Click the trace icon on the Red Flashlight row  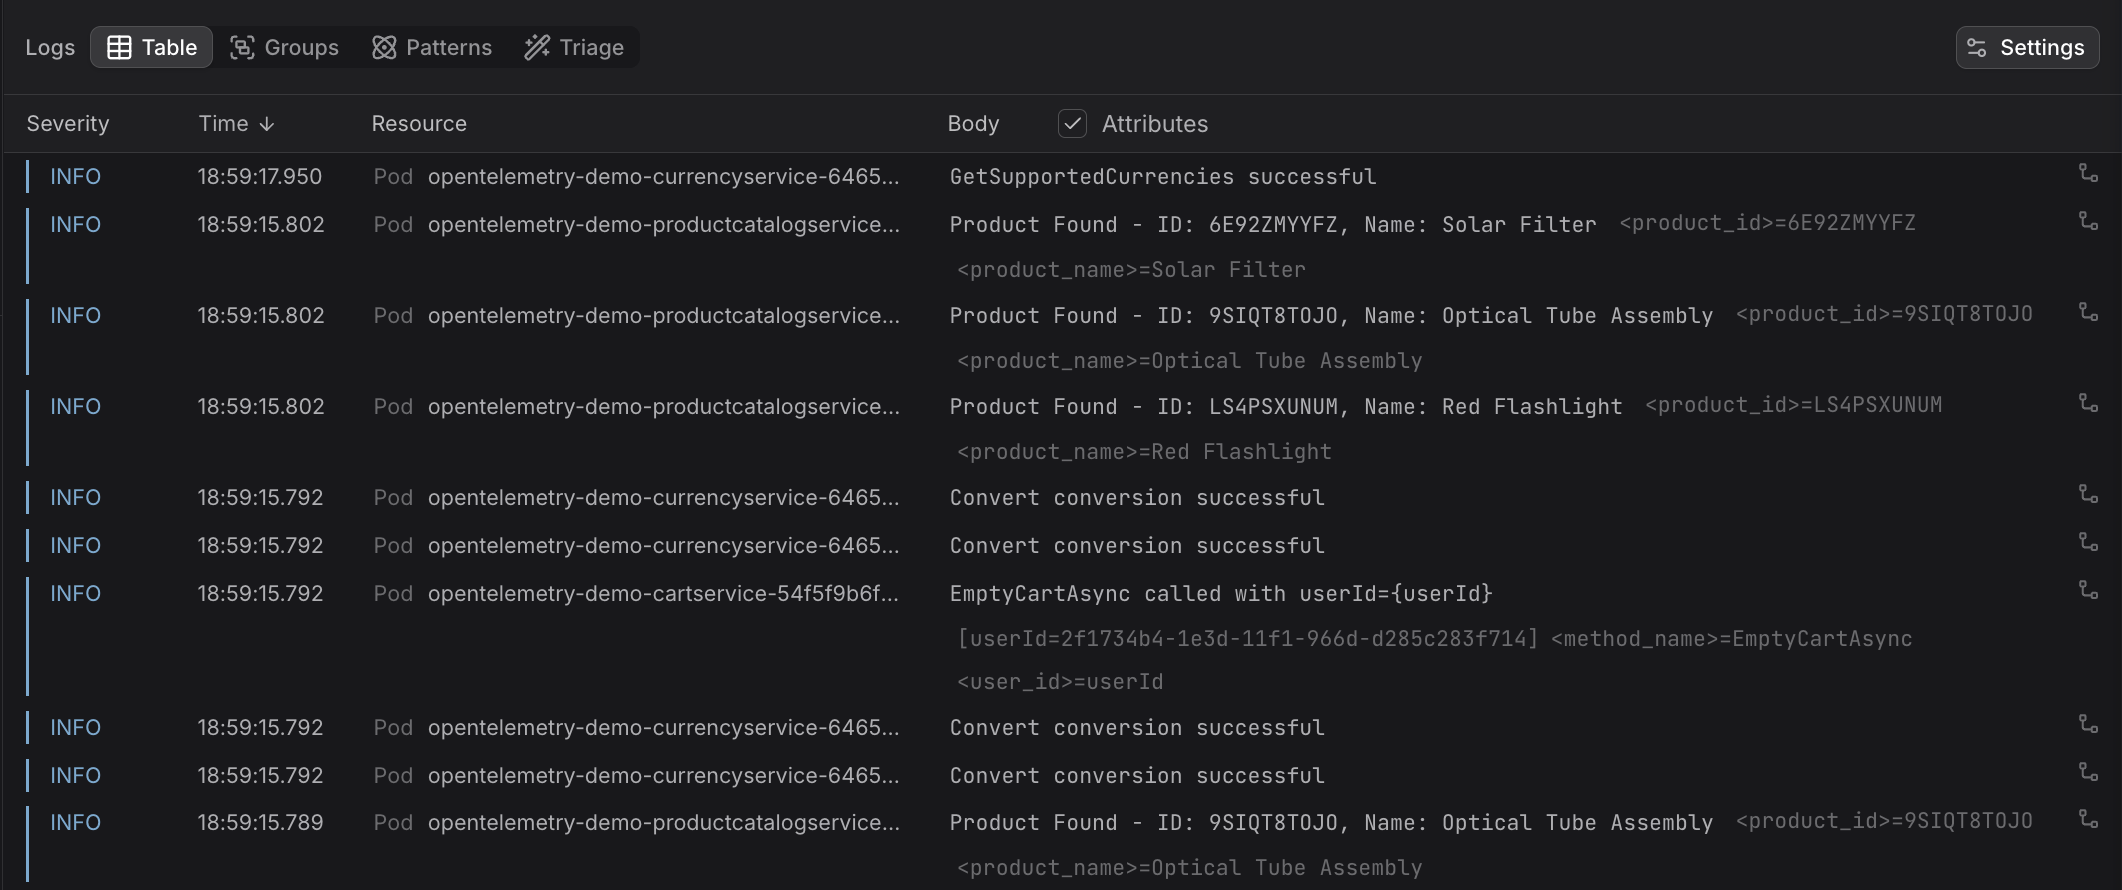point(2090,402)
